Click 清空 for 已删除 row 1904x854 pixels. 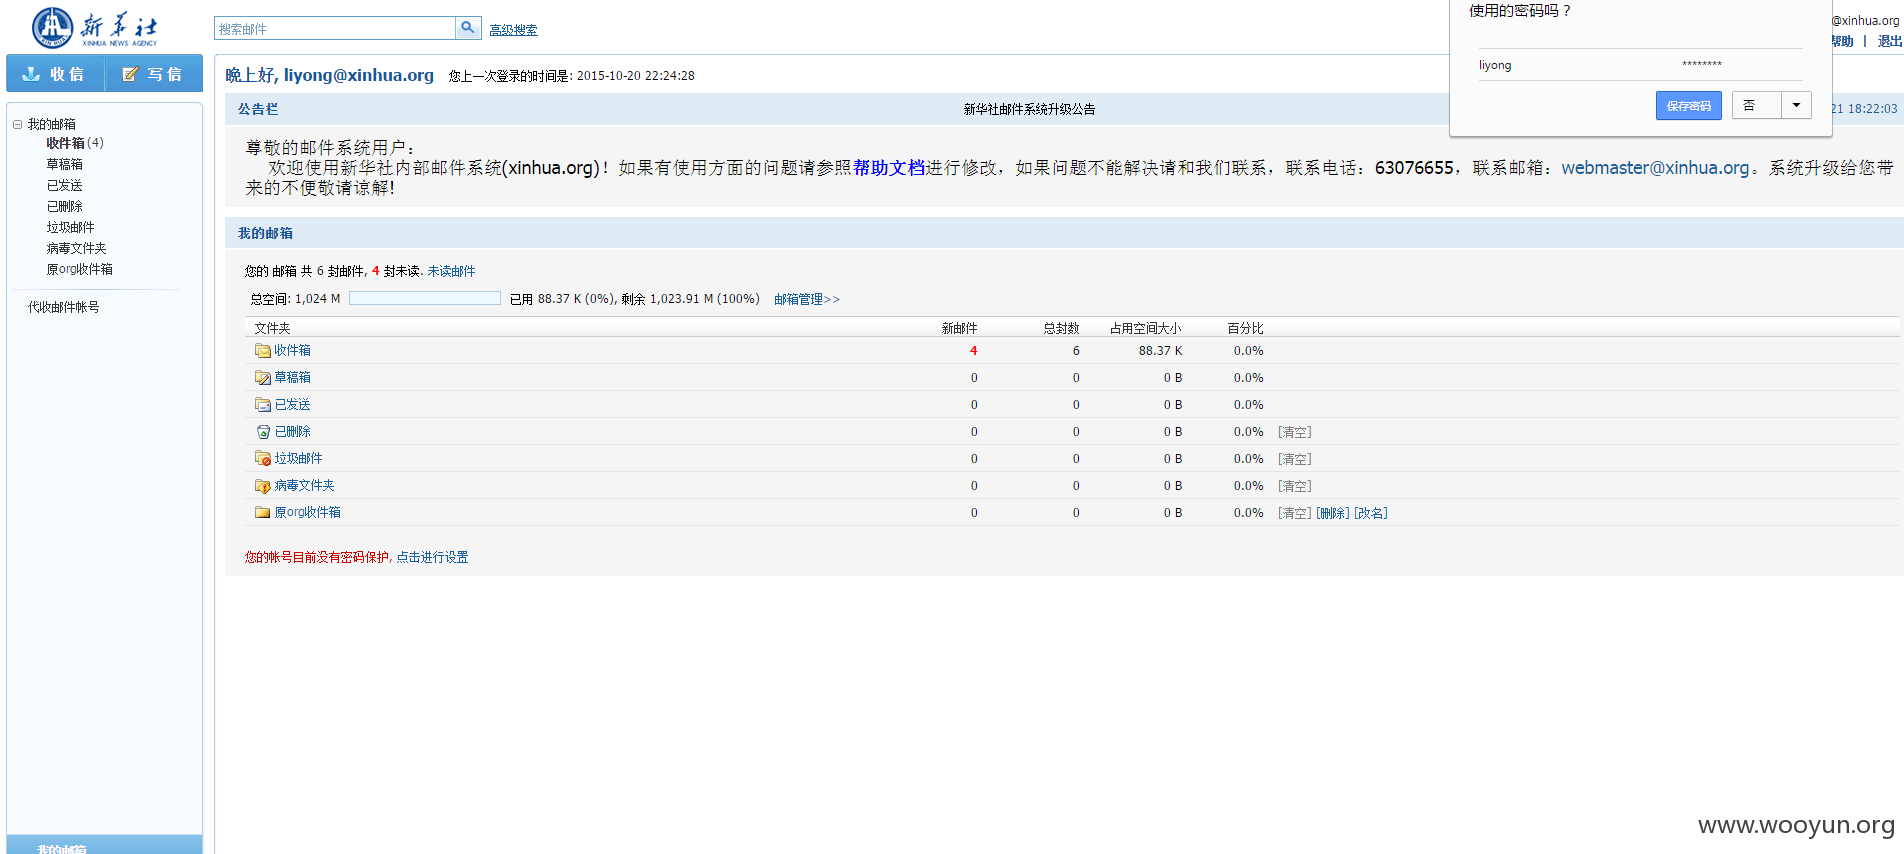click(1294, 432)
